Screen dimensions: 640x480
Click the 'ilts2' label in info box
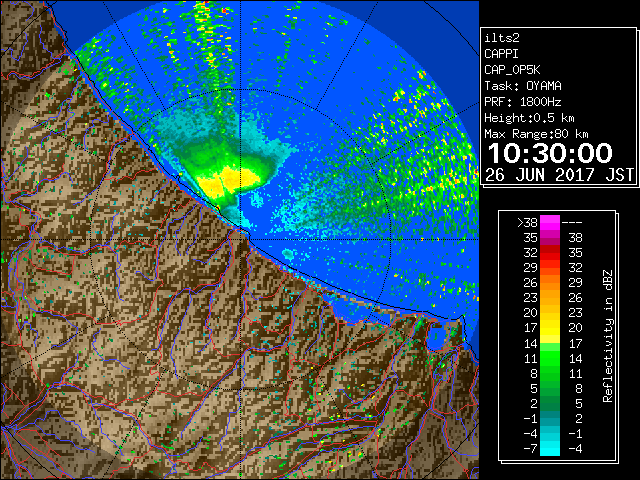pos(502,38)
